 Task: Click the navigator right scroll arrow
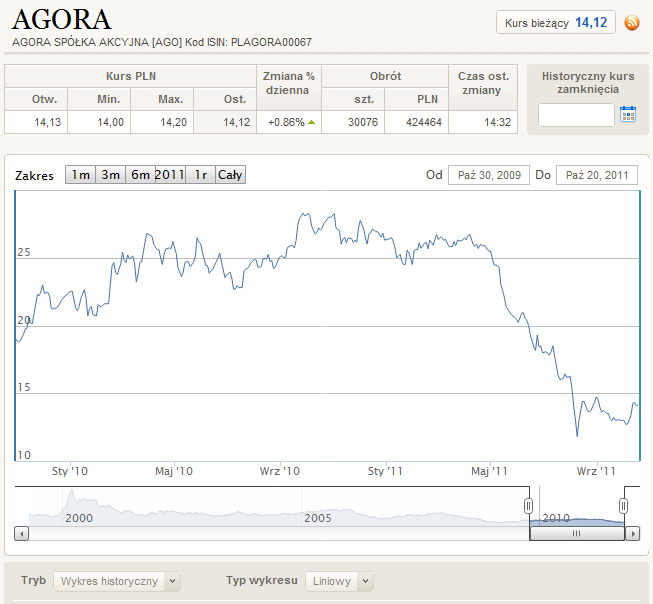tap(633, 534)
